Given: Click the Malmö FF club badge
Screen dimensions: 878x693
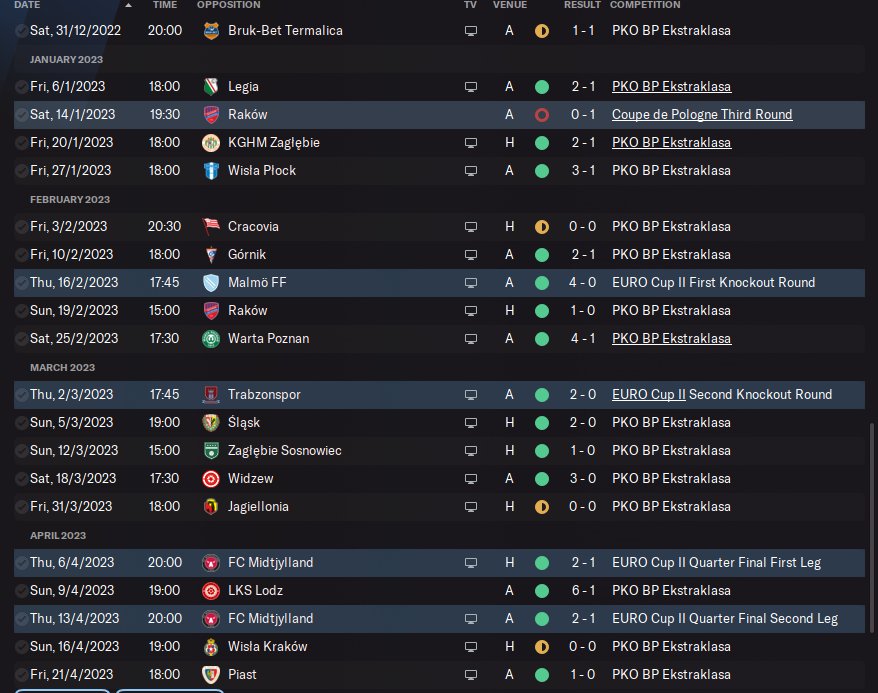Looking at the screenshot, I should tap(210, 283).
